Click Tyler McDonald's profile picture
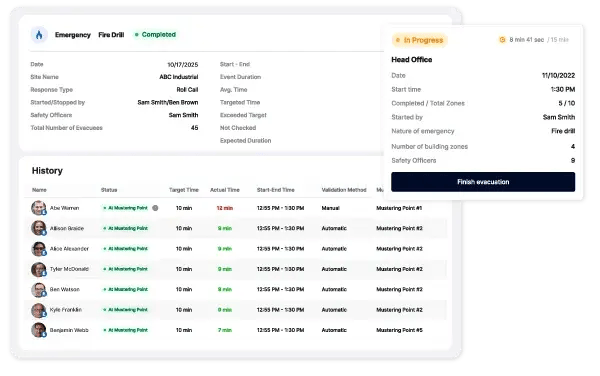The image size is (600, 376). [x=39, y=269]
